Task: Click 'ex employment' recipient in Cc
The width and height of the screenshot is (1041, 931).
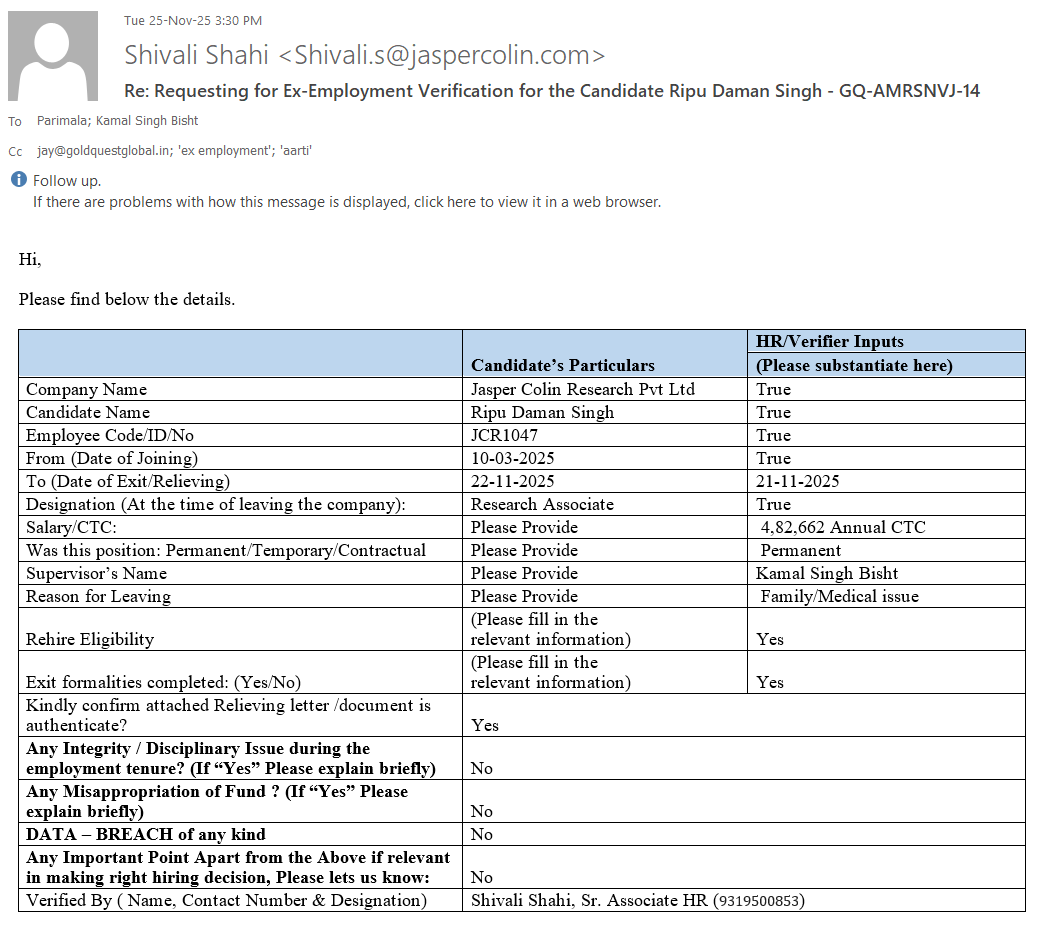Action: pyautogui.click(x=225, y=151)
